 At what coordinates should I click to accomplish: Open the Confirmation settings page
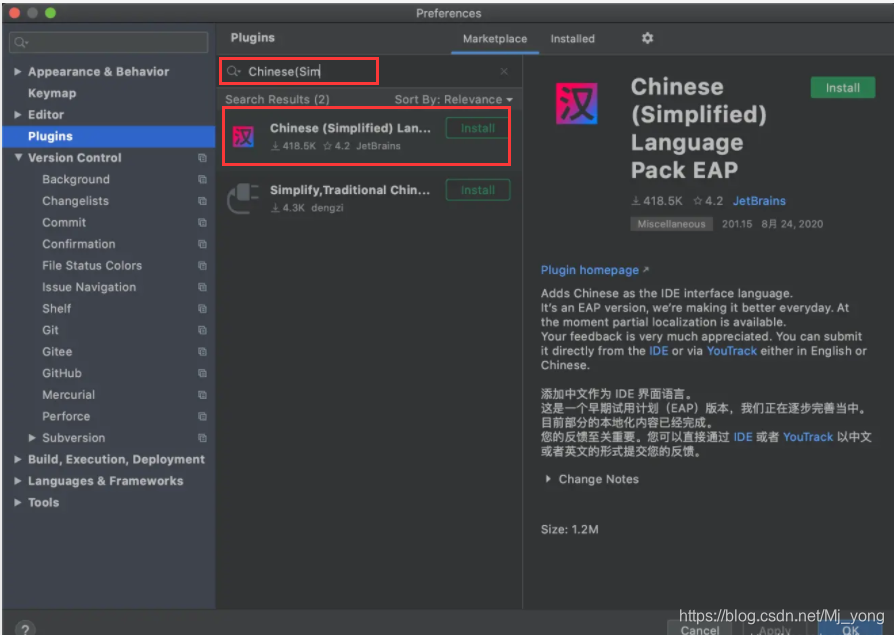click(79, 244)
